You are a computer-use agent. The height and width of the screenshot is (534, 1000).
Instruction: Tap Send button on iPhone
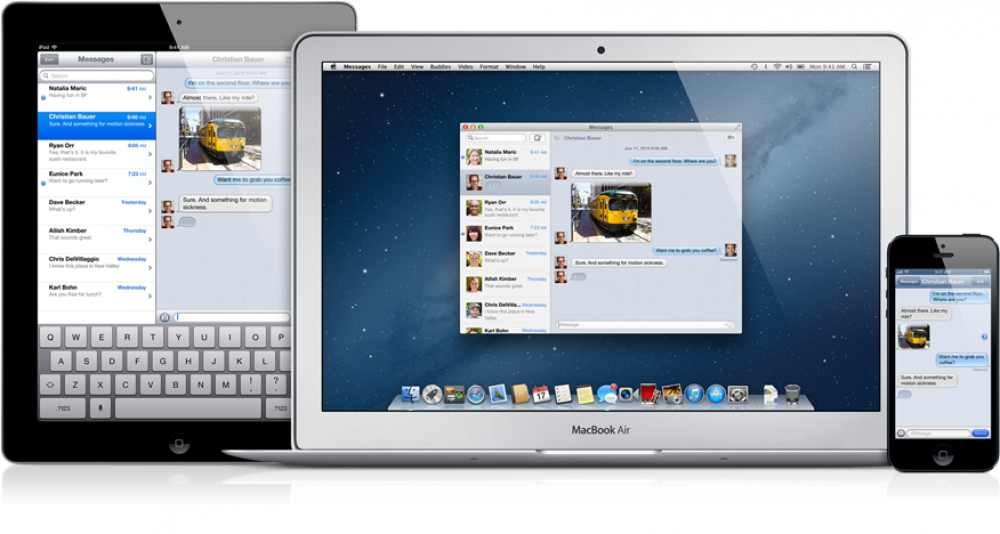(x=980, y=433)
